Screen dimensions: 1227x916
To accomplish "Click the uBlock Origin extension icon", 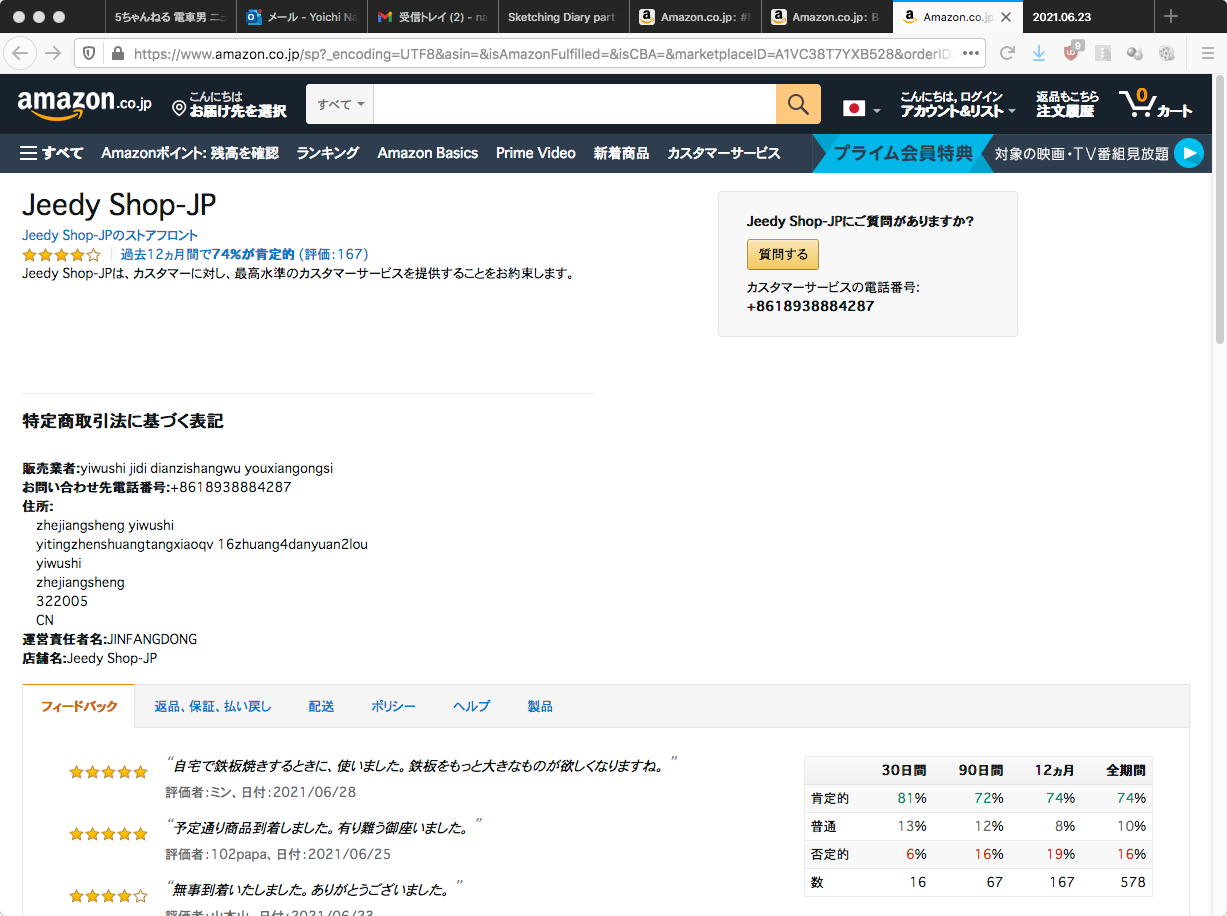I will [1072, 52].
